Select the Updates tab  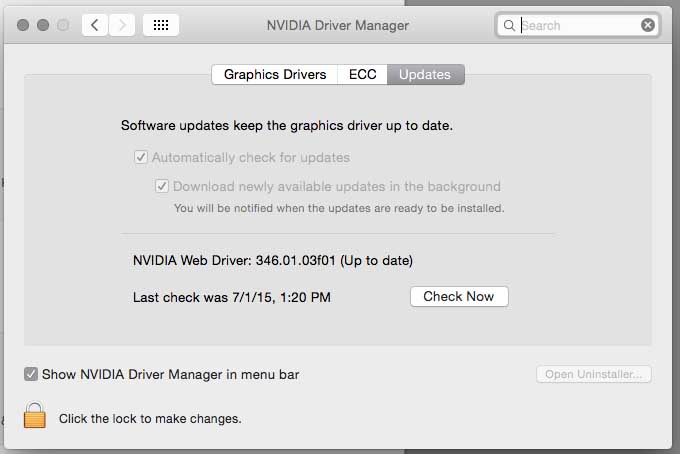[425, 74]
